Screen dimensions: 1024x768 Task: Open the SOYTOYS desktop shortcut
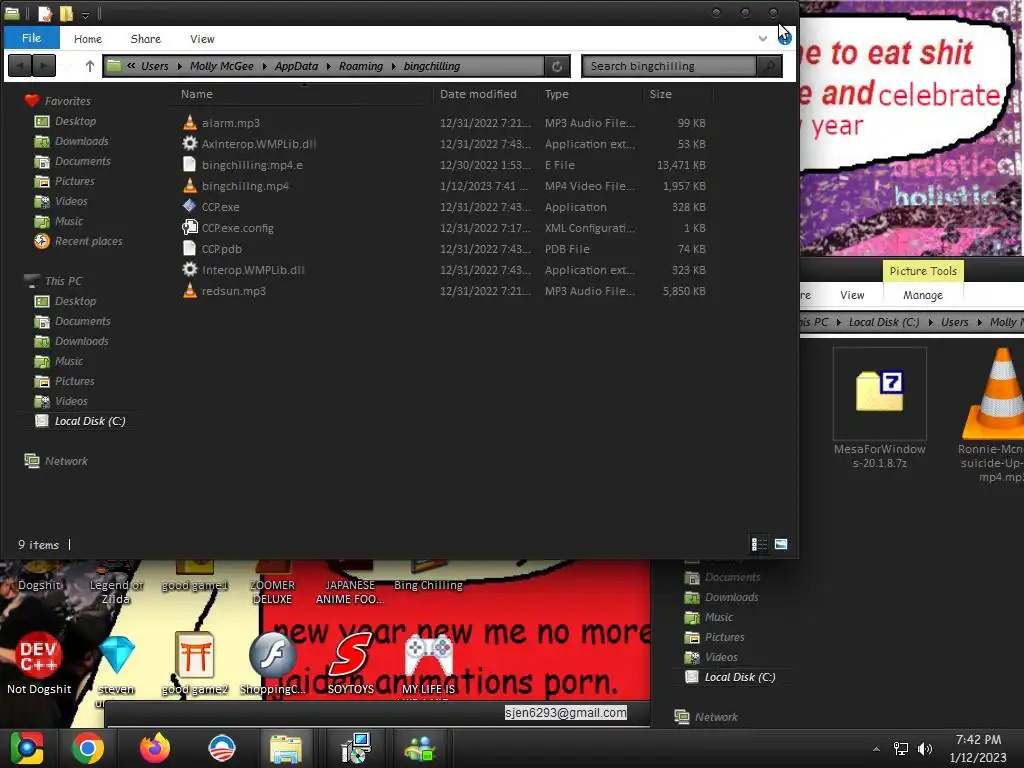coord(351,663)
